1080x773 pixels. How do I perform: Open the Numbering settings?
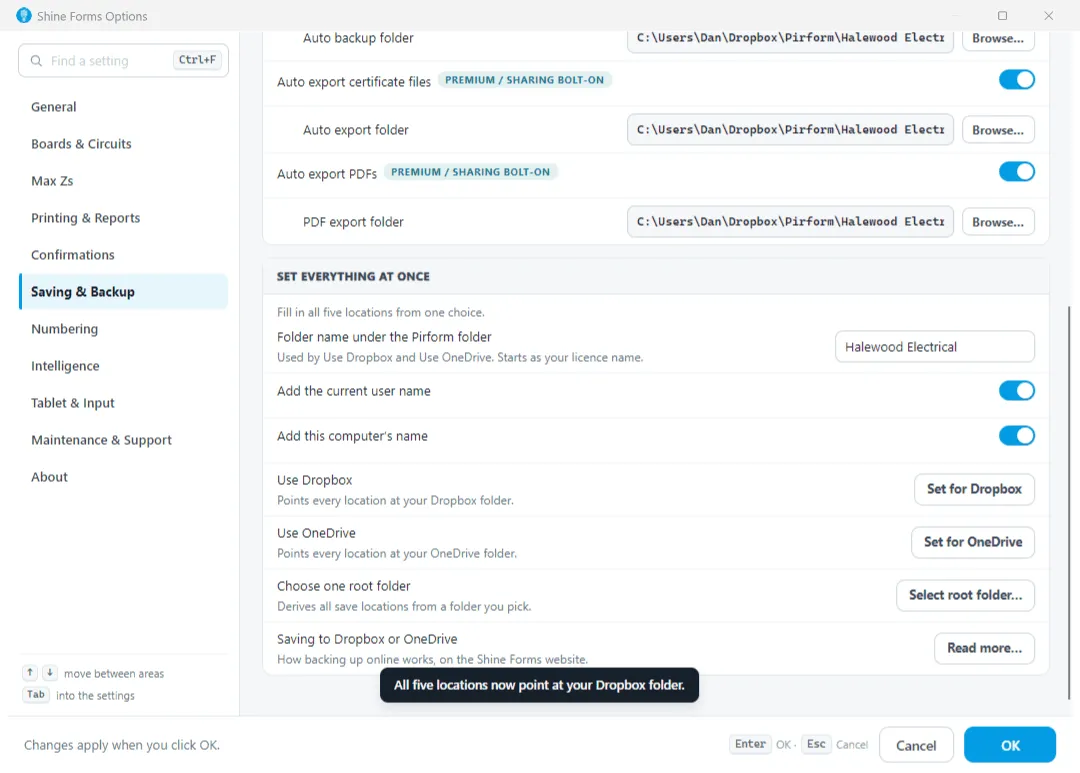[123, 329]
